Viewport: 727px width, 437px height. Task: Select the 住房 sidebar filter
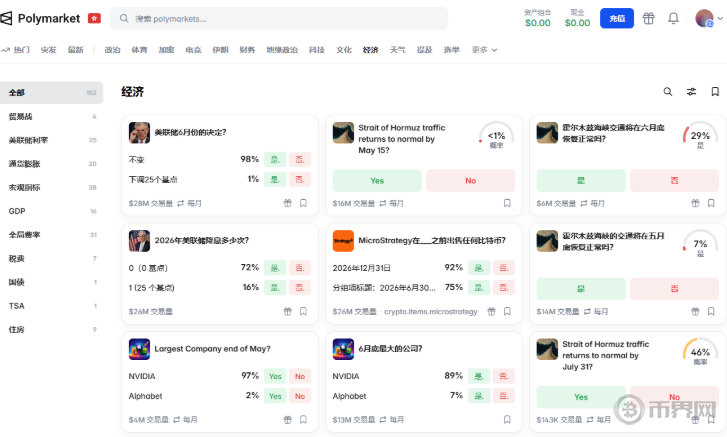pyautogui.click(x=51, y=329)
